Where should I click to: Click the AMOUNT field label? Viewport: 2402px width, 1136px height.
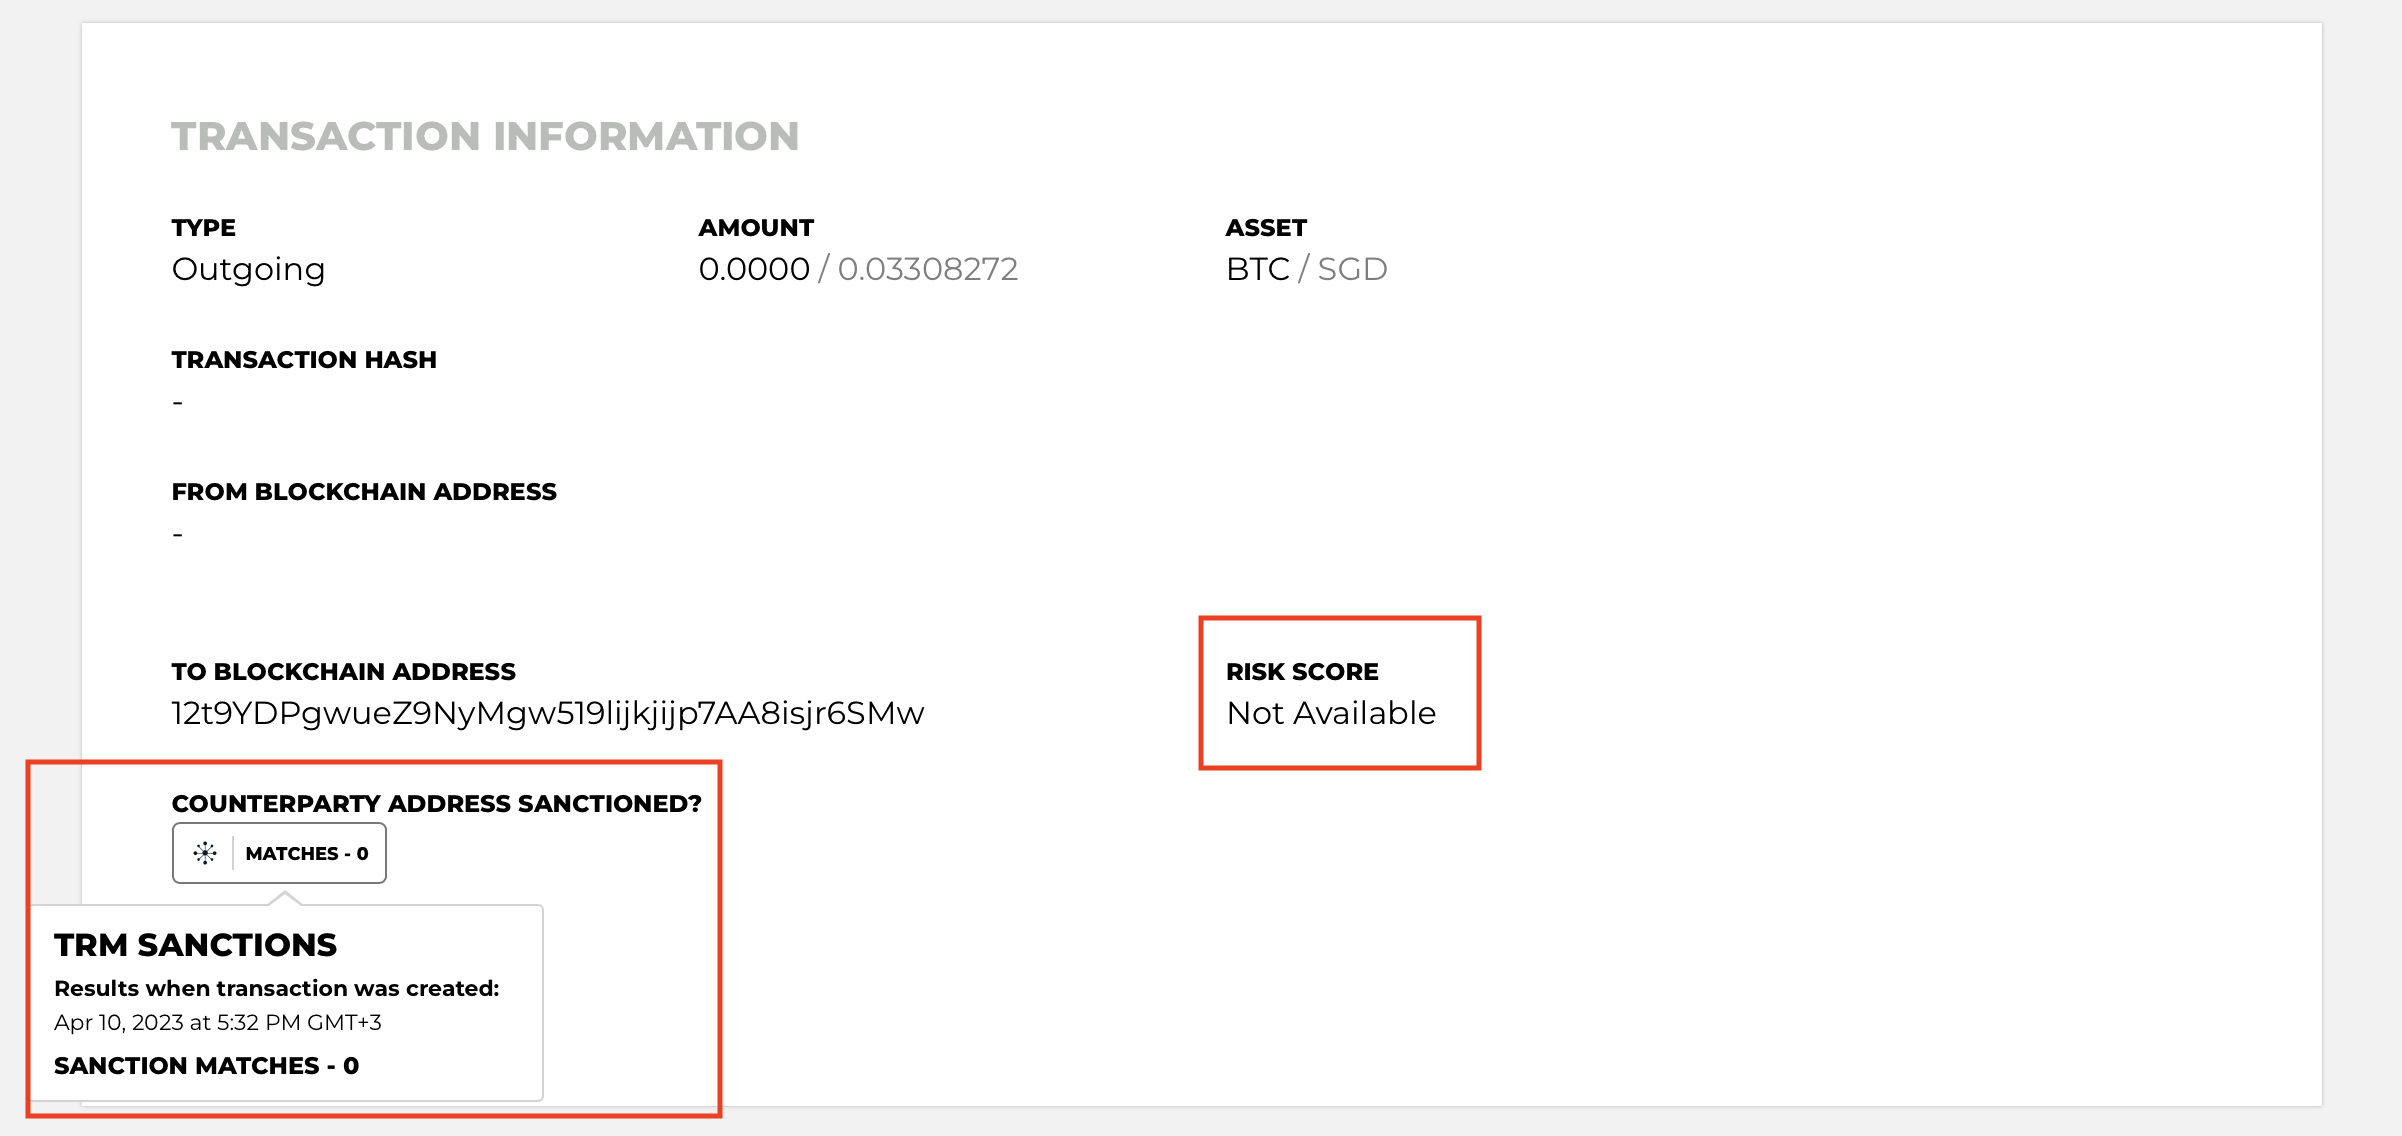[x=756, y=228]
